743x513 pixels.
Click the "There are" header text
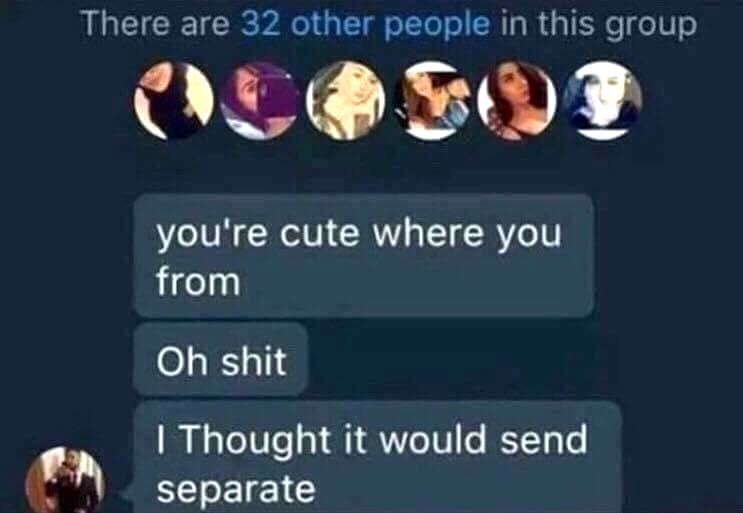pyautogui.click(x=155, y=23)
